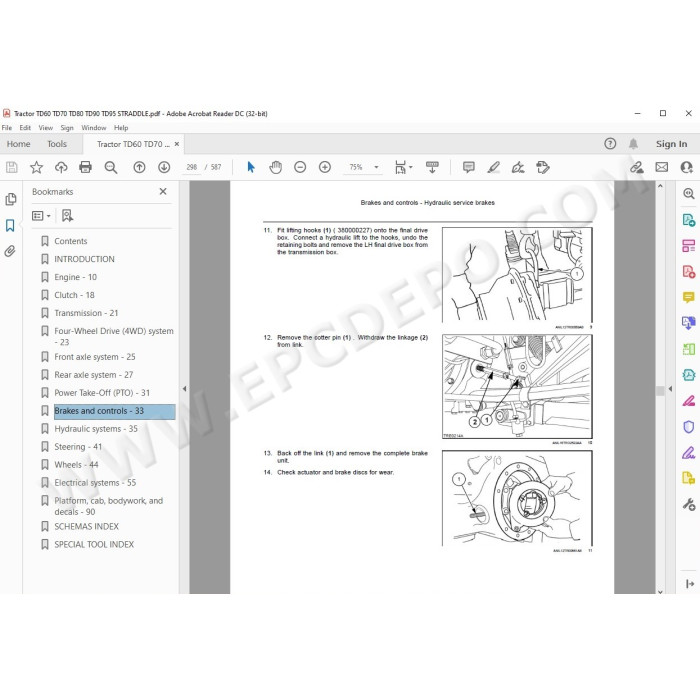
Task: Click the scrolling mode toolbar icon
Action: pyautogui.click(x=432, y=167)
